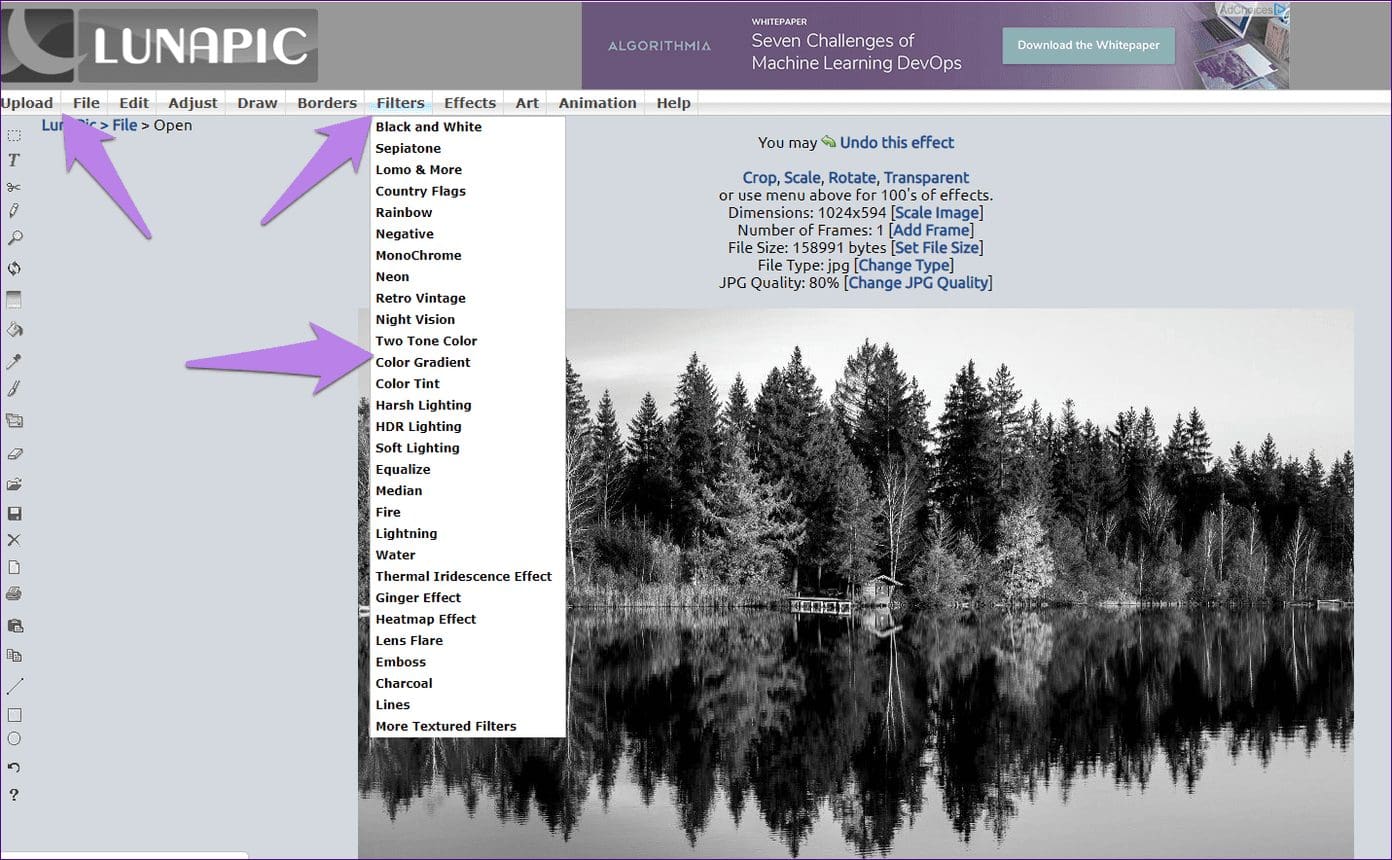Save the image with the floppy disk icon
Screen dimensions: 1392x860
(x=14, y=513)
